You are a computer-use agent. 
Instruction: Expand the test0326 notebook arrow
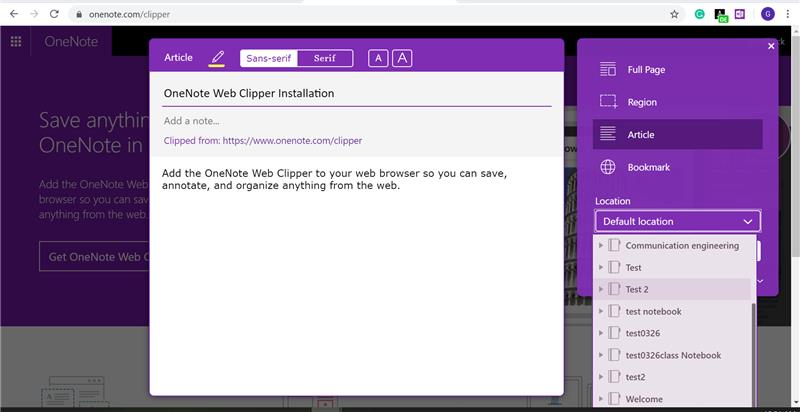pyautogui.click(x=601, y=333)
